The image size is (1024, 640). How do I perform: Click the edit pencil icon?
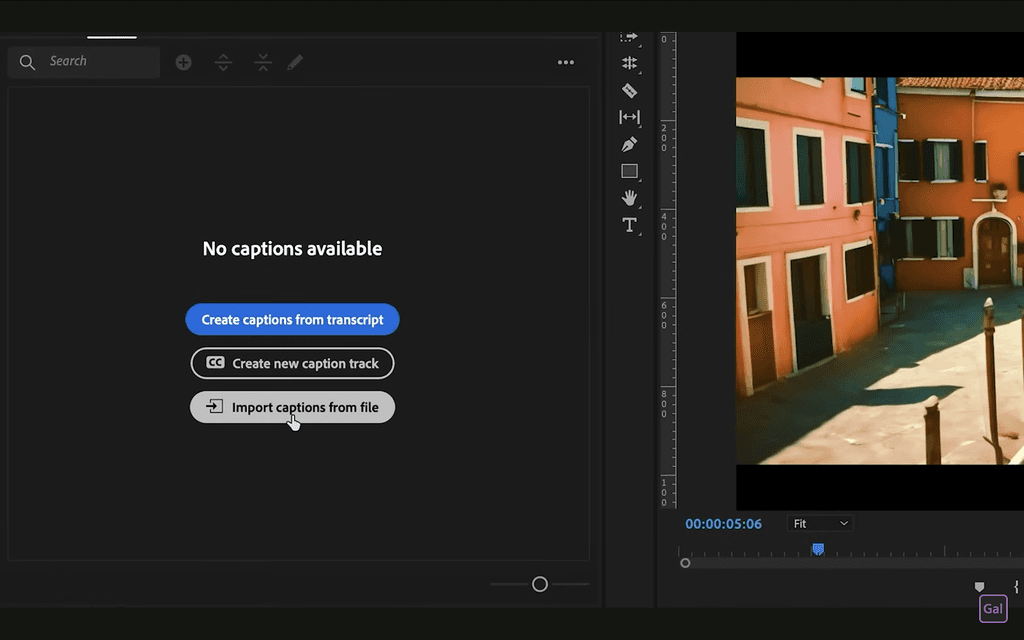tap(295, 62)
